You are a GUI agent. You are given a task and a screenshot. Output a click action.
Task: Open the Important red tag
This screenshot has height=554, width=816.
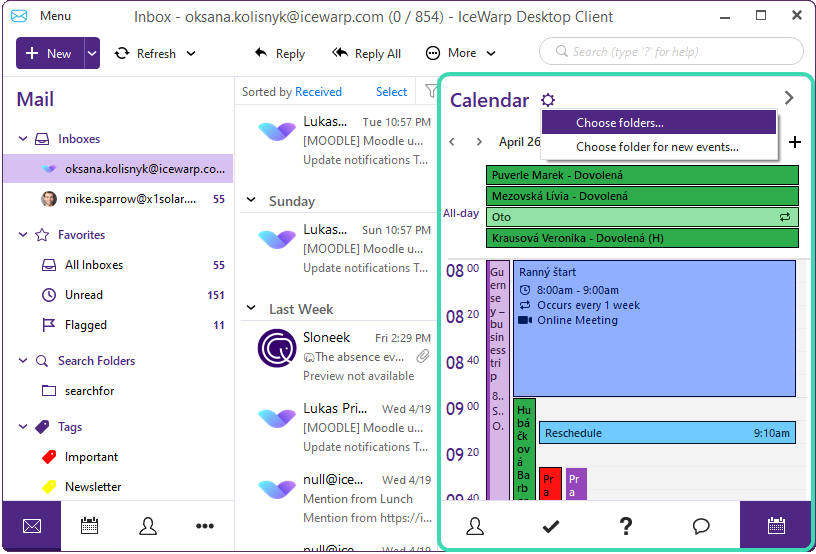(91, 457)
